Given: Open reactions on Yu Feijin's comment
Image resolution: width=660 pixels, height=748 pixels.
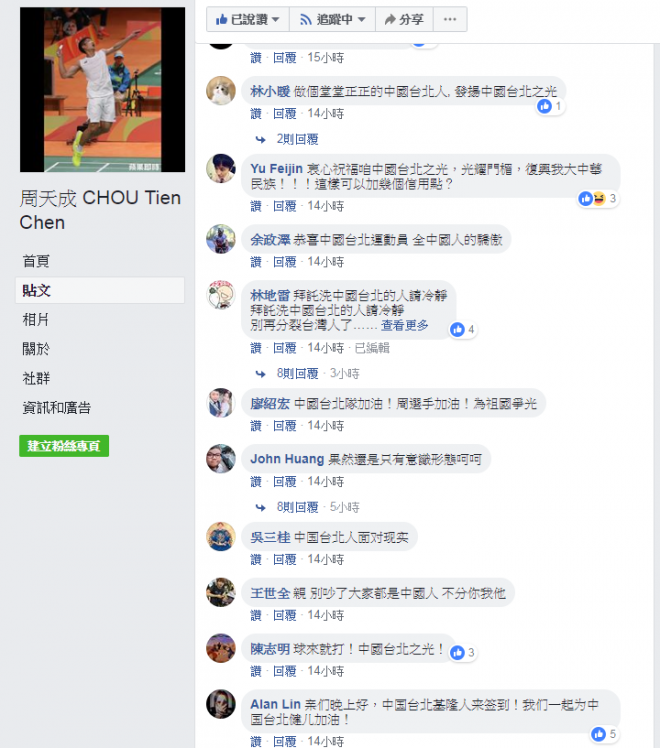Looking at the screenshot, I should pos(598,198).
